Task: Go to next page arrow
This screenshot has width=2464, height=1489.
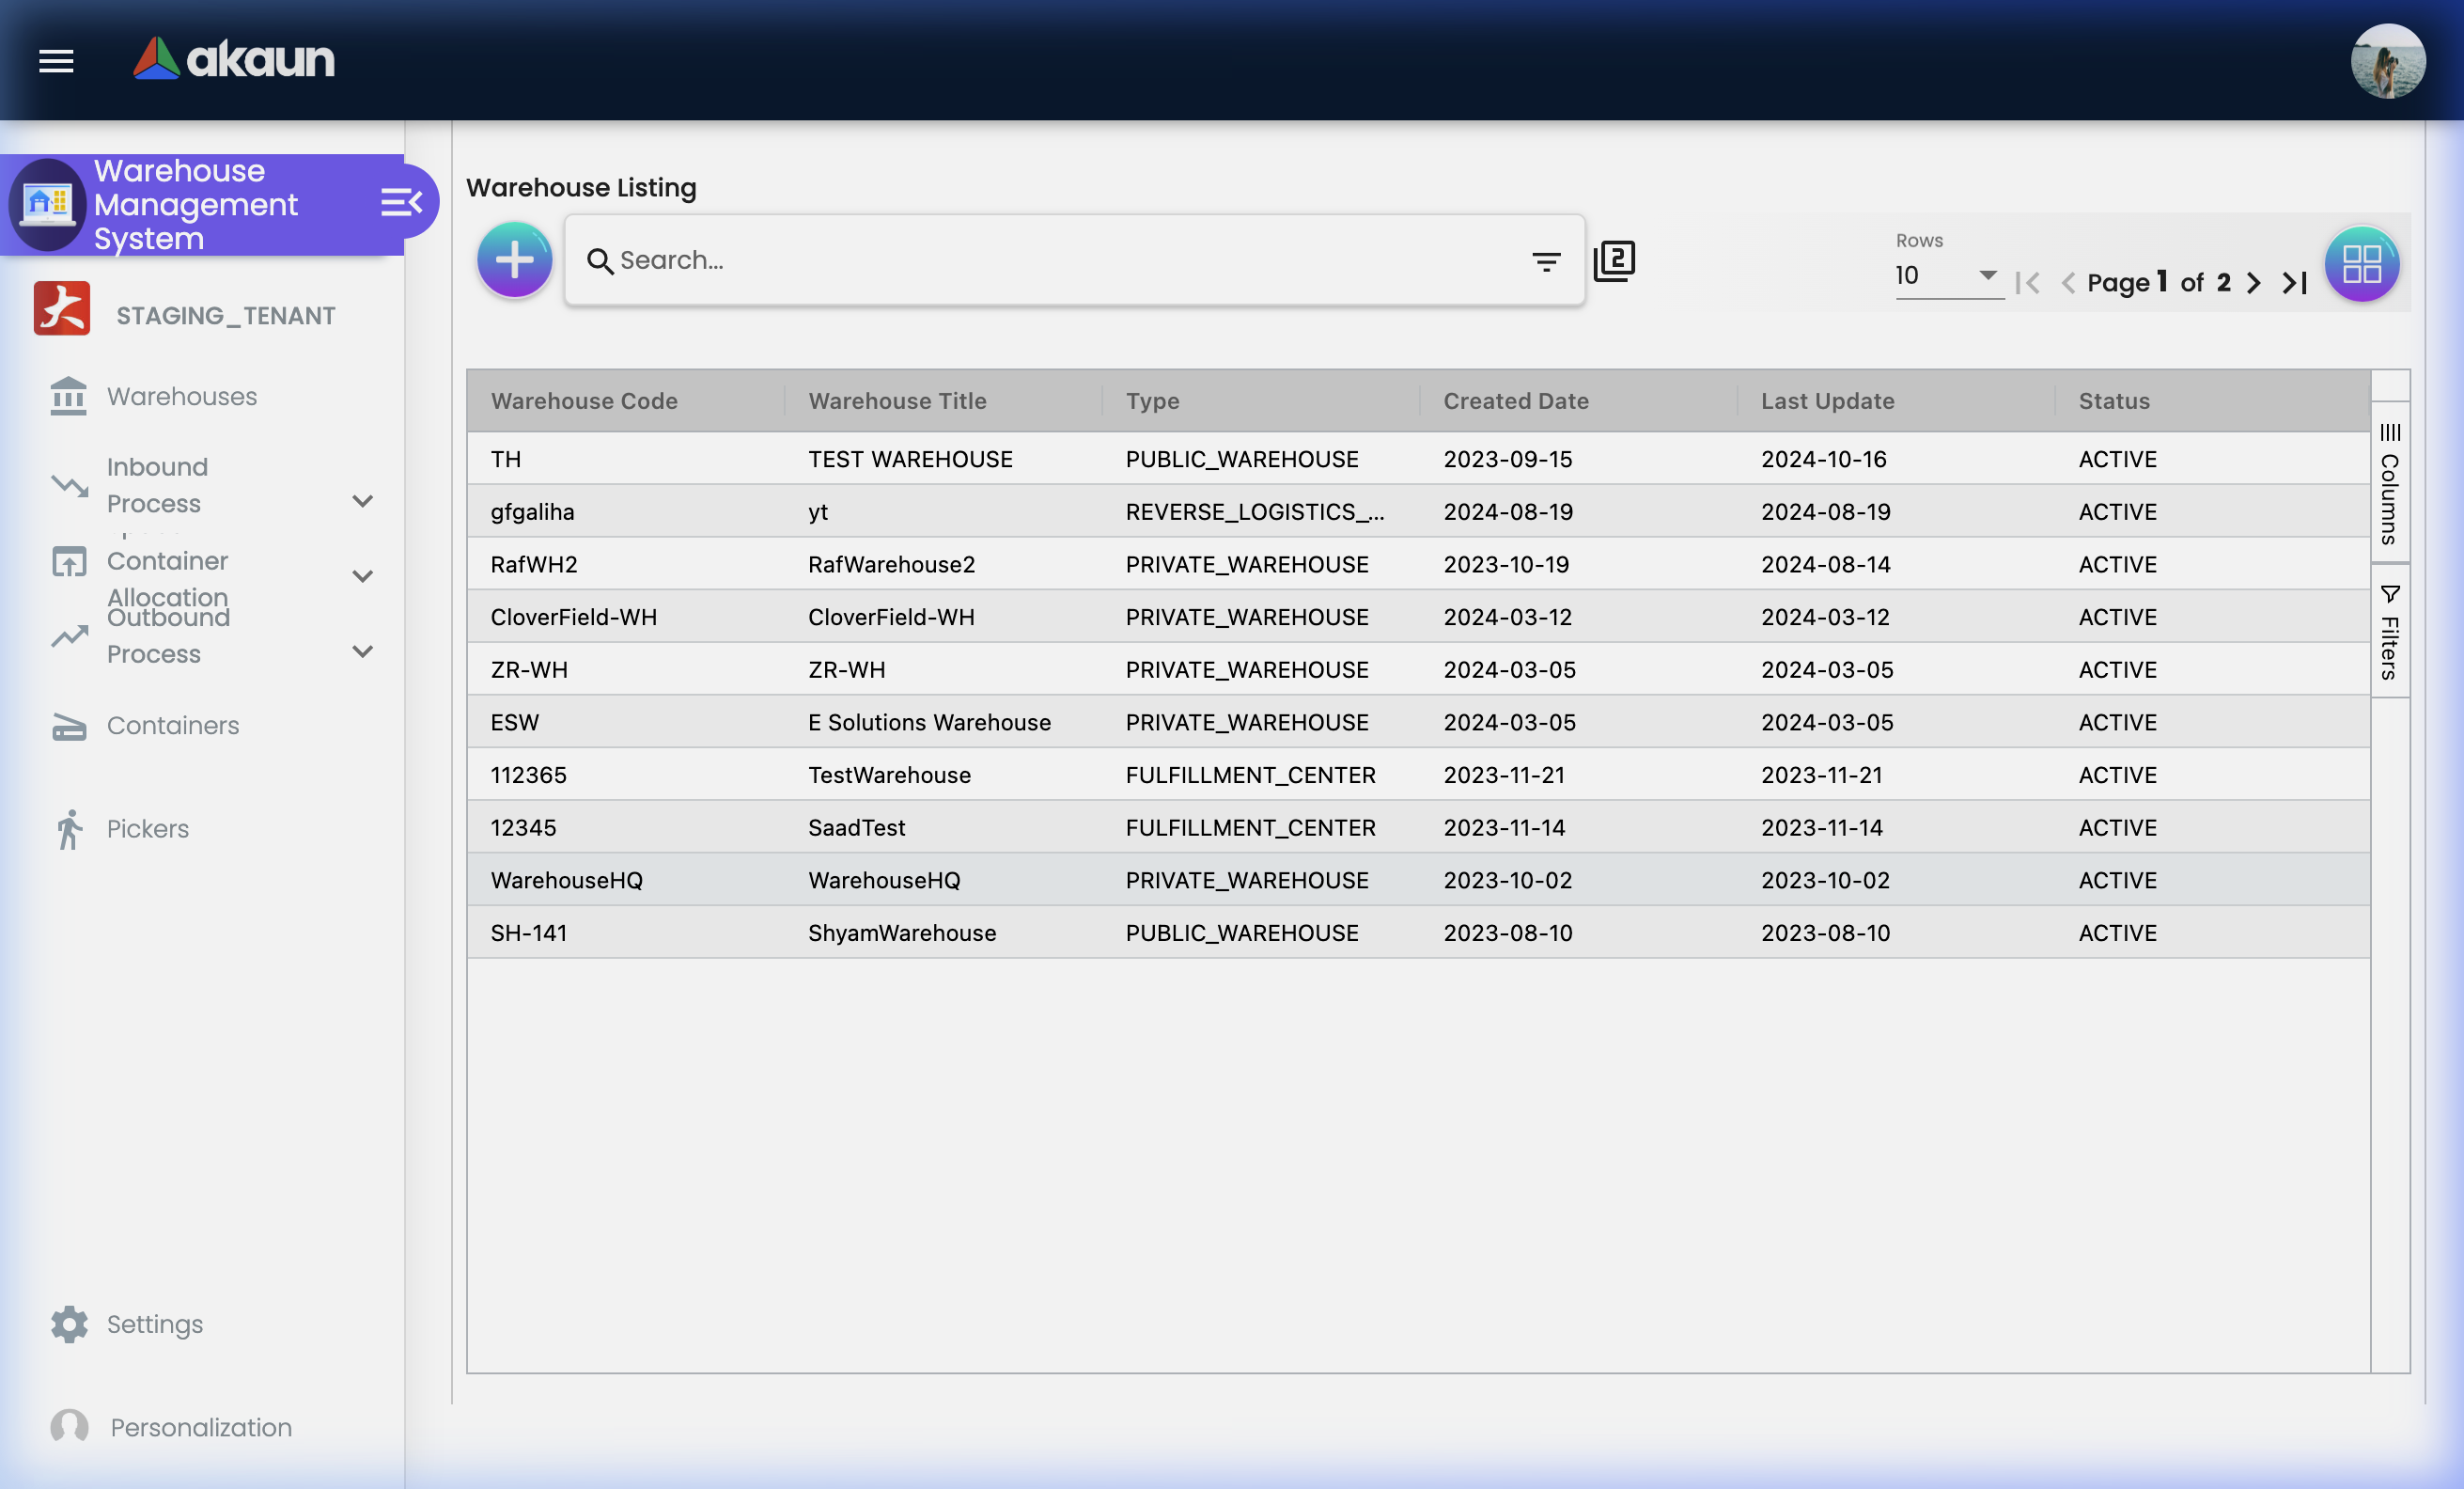Action: (2253, 283)
